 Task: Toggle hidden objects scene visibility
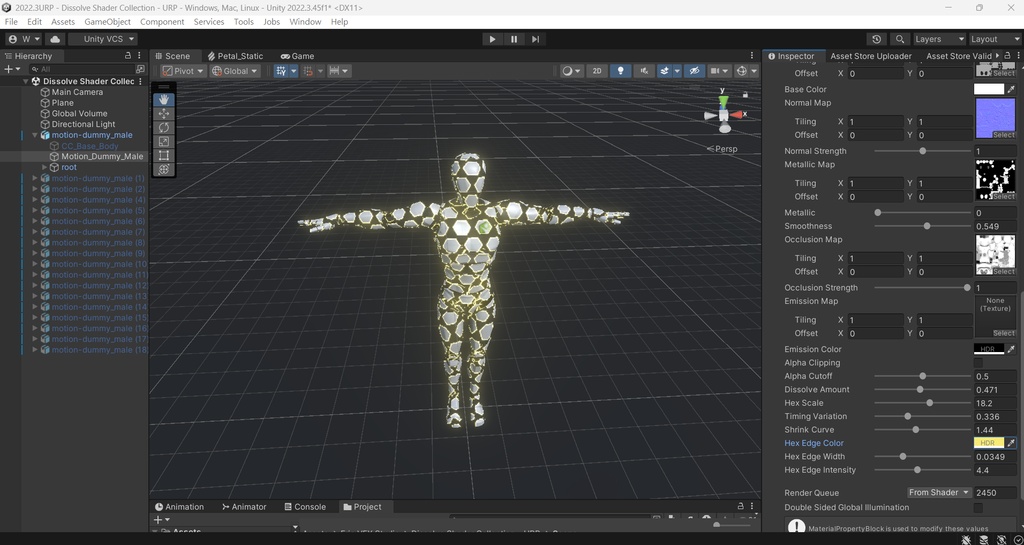(694, 71)
